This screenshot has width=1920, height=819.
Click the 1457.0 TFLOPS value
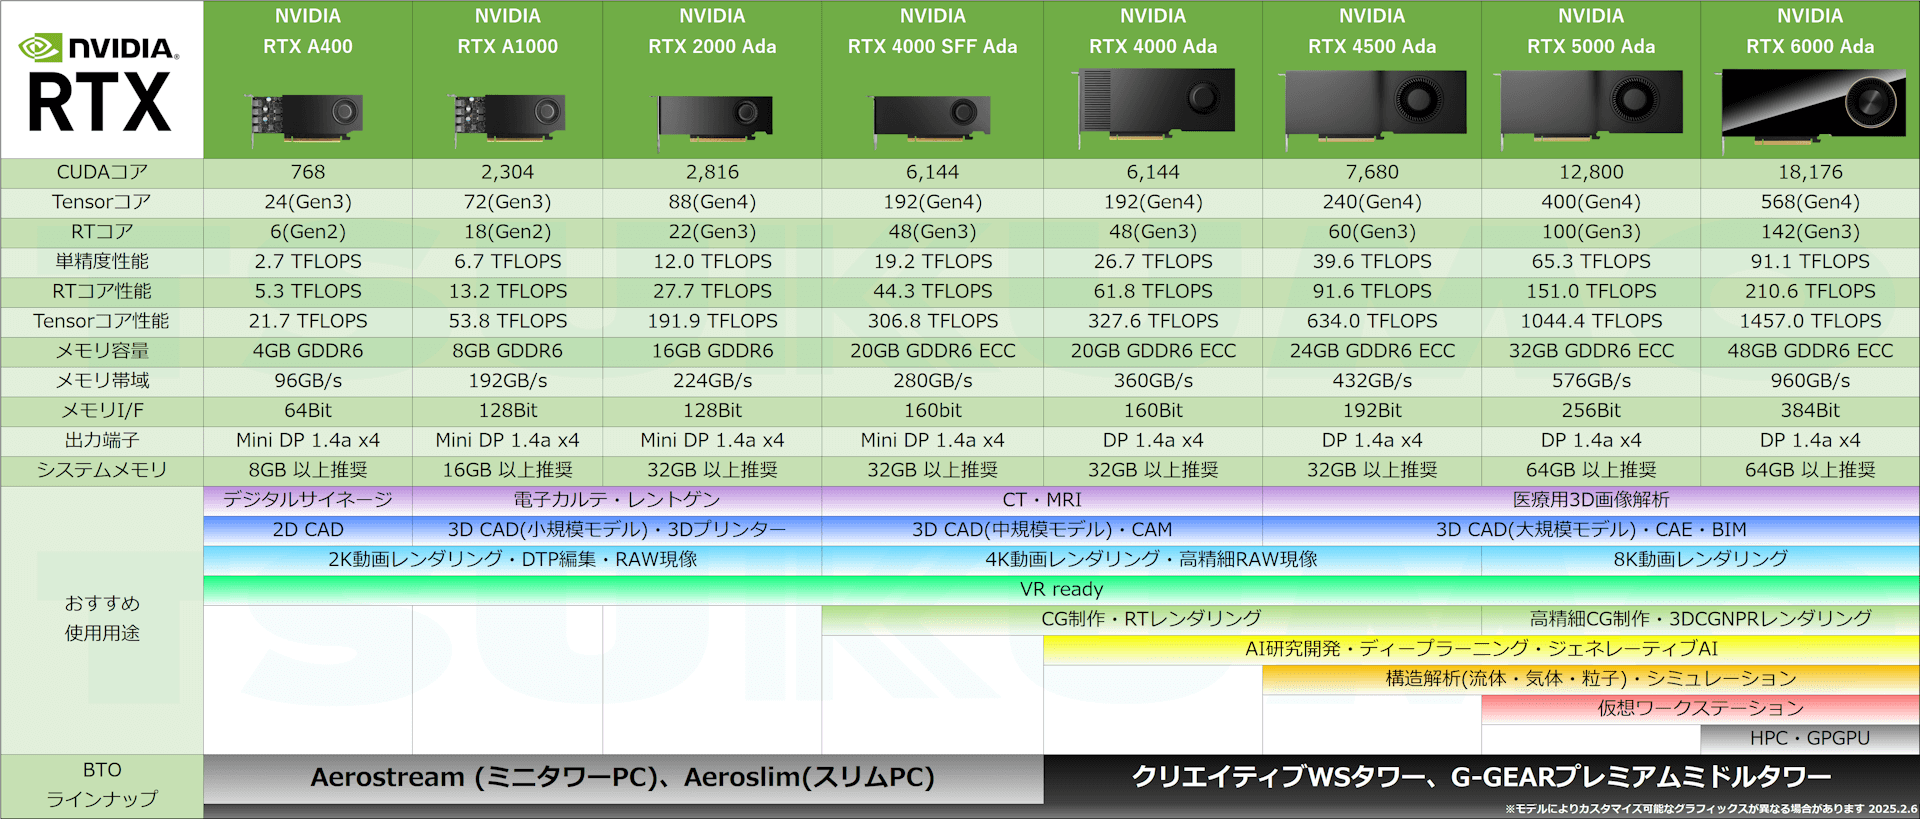click(1810, 321)
